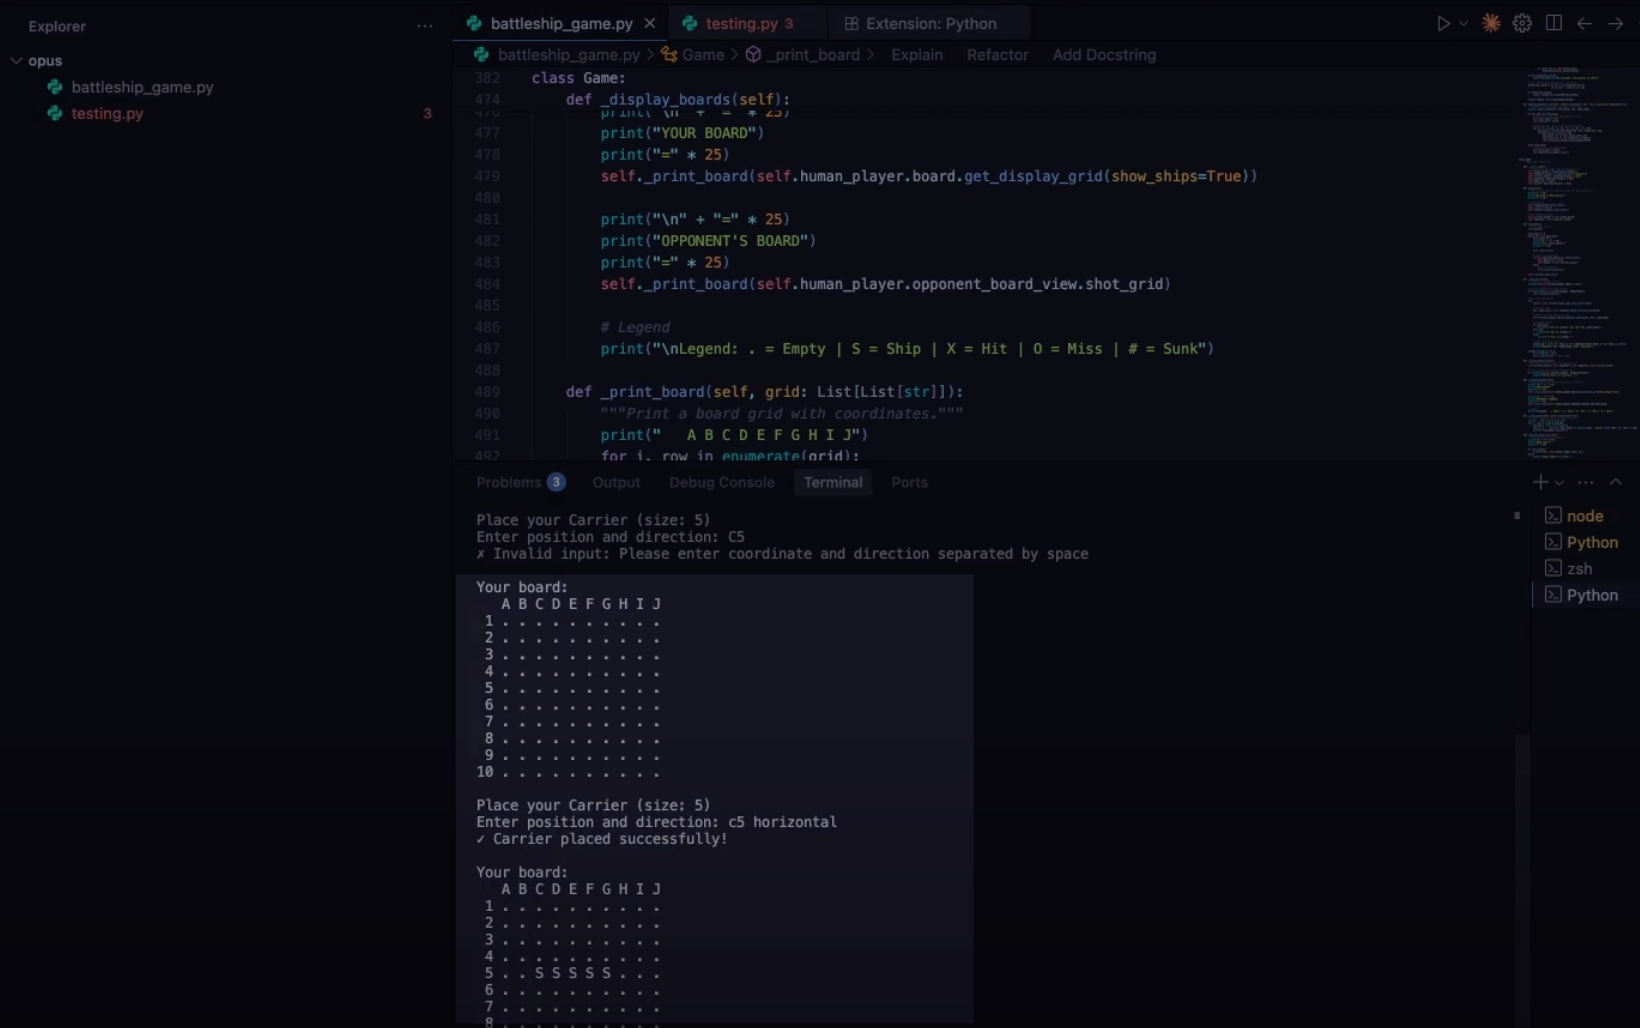The height and width of the screenshot is (1028, 1640).
Task: Maximize the panel with the up chevron
Action: (1616, 482)
